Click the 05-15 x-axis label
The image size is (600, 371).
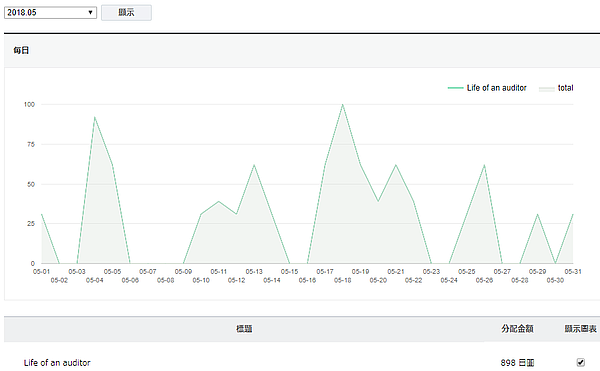click(289, 272)
